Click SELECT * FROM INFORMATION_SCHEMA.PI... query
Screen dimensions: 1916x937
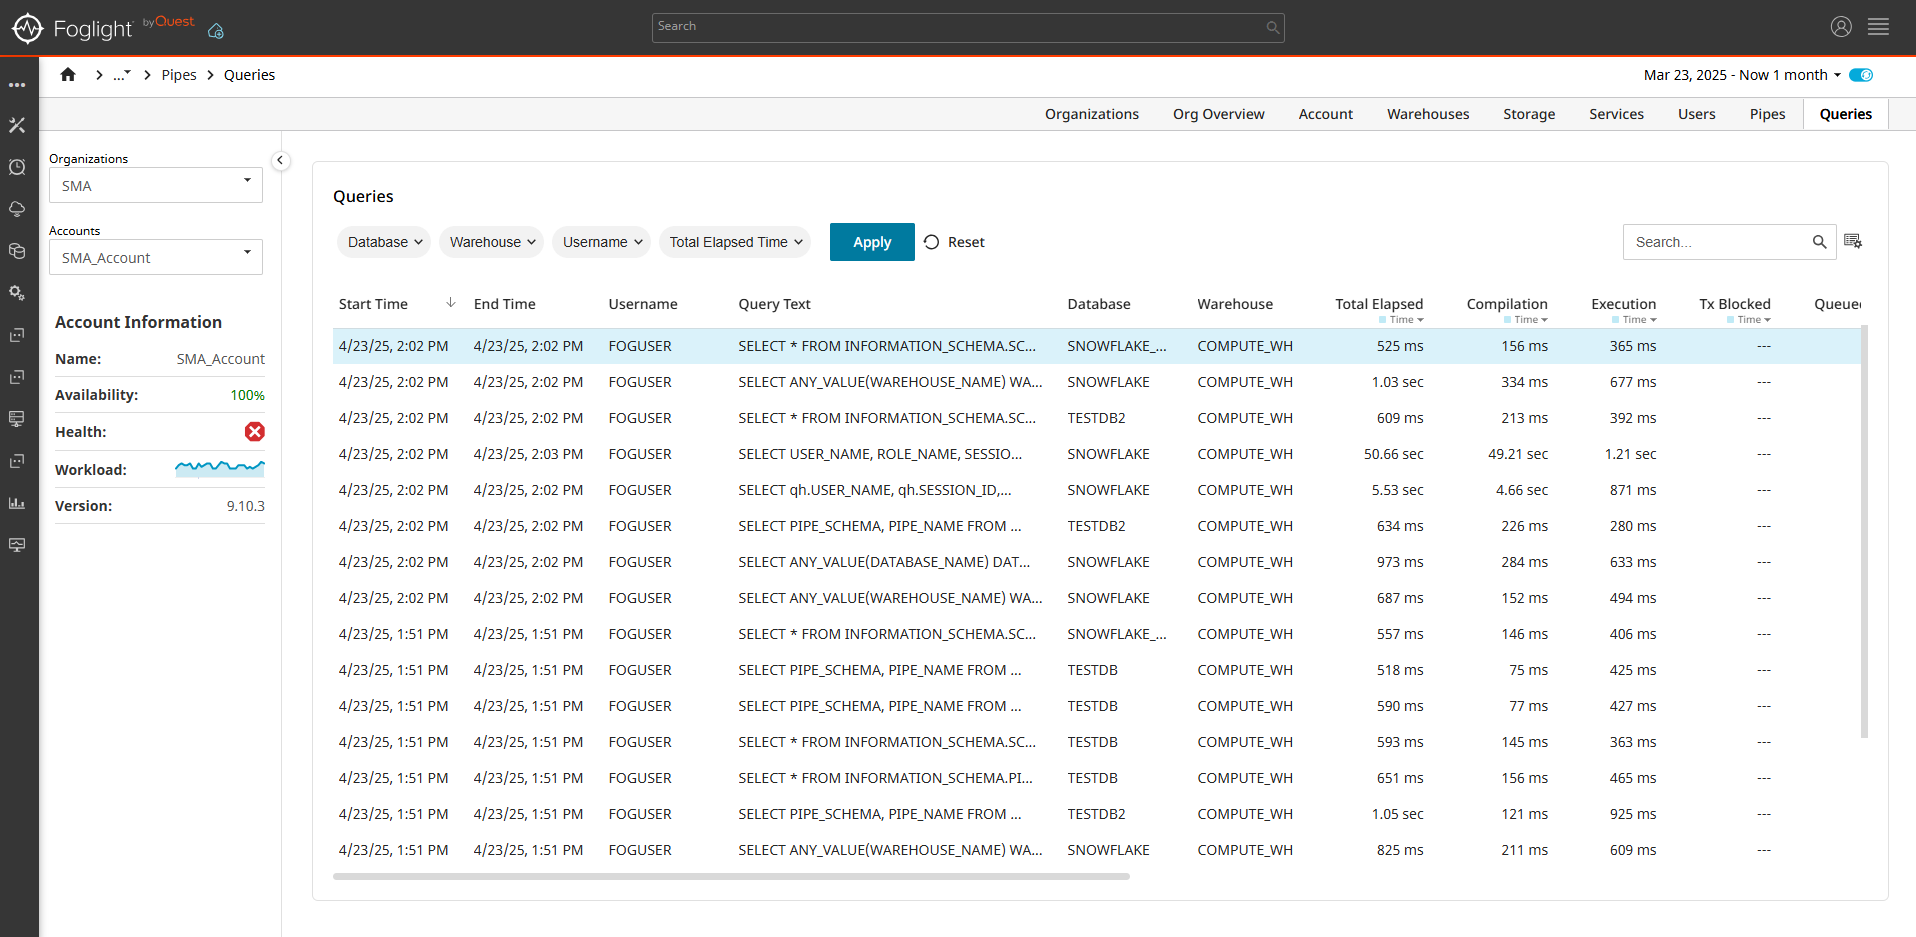point(886,778)
